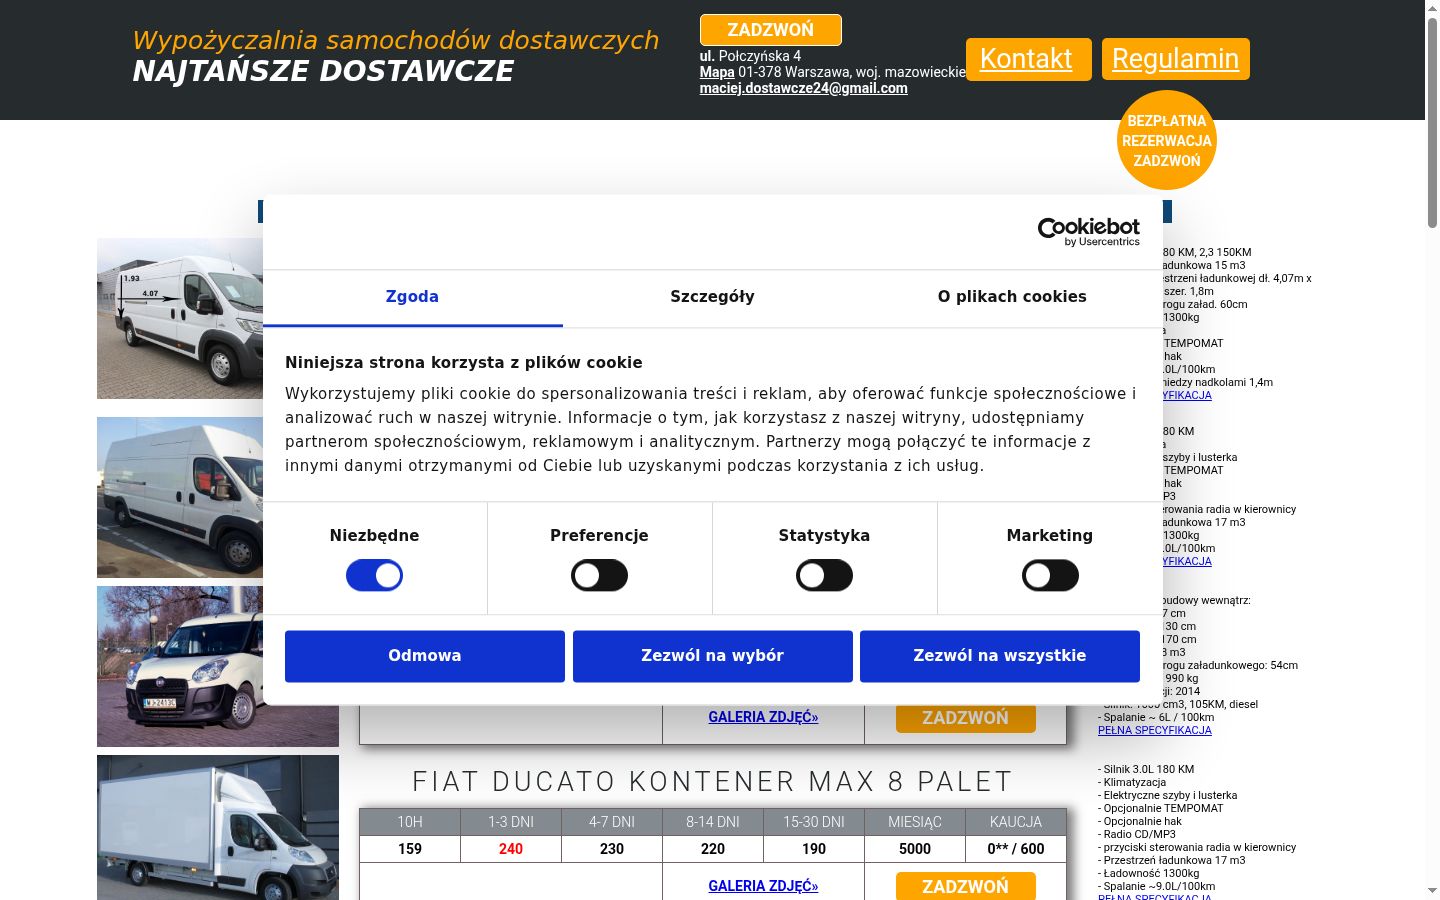Click the spec line Spalanie ~9.0L/100km
Viewport: 1440px width, 900px height.
[x=1157, y=887]
